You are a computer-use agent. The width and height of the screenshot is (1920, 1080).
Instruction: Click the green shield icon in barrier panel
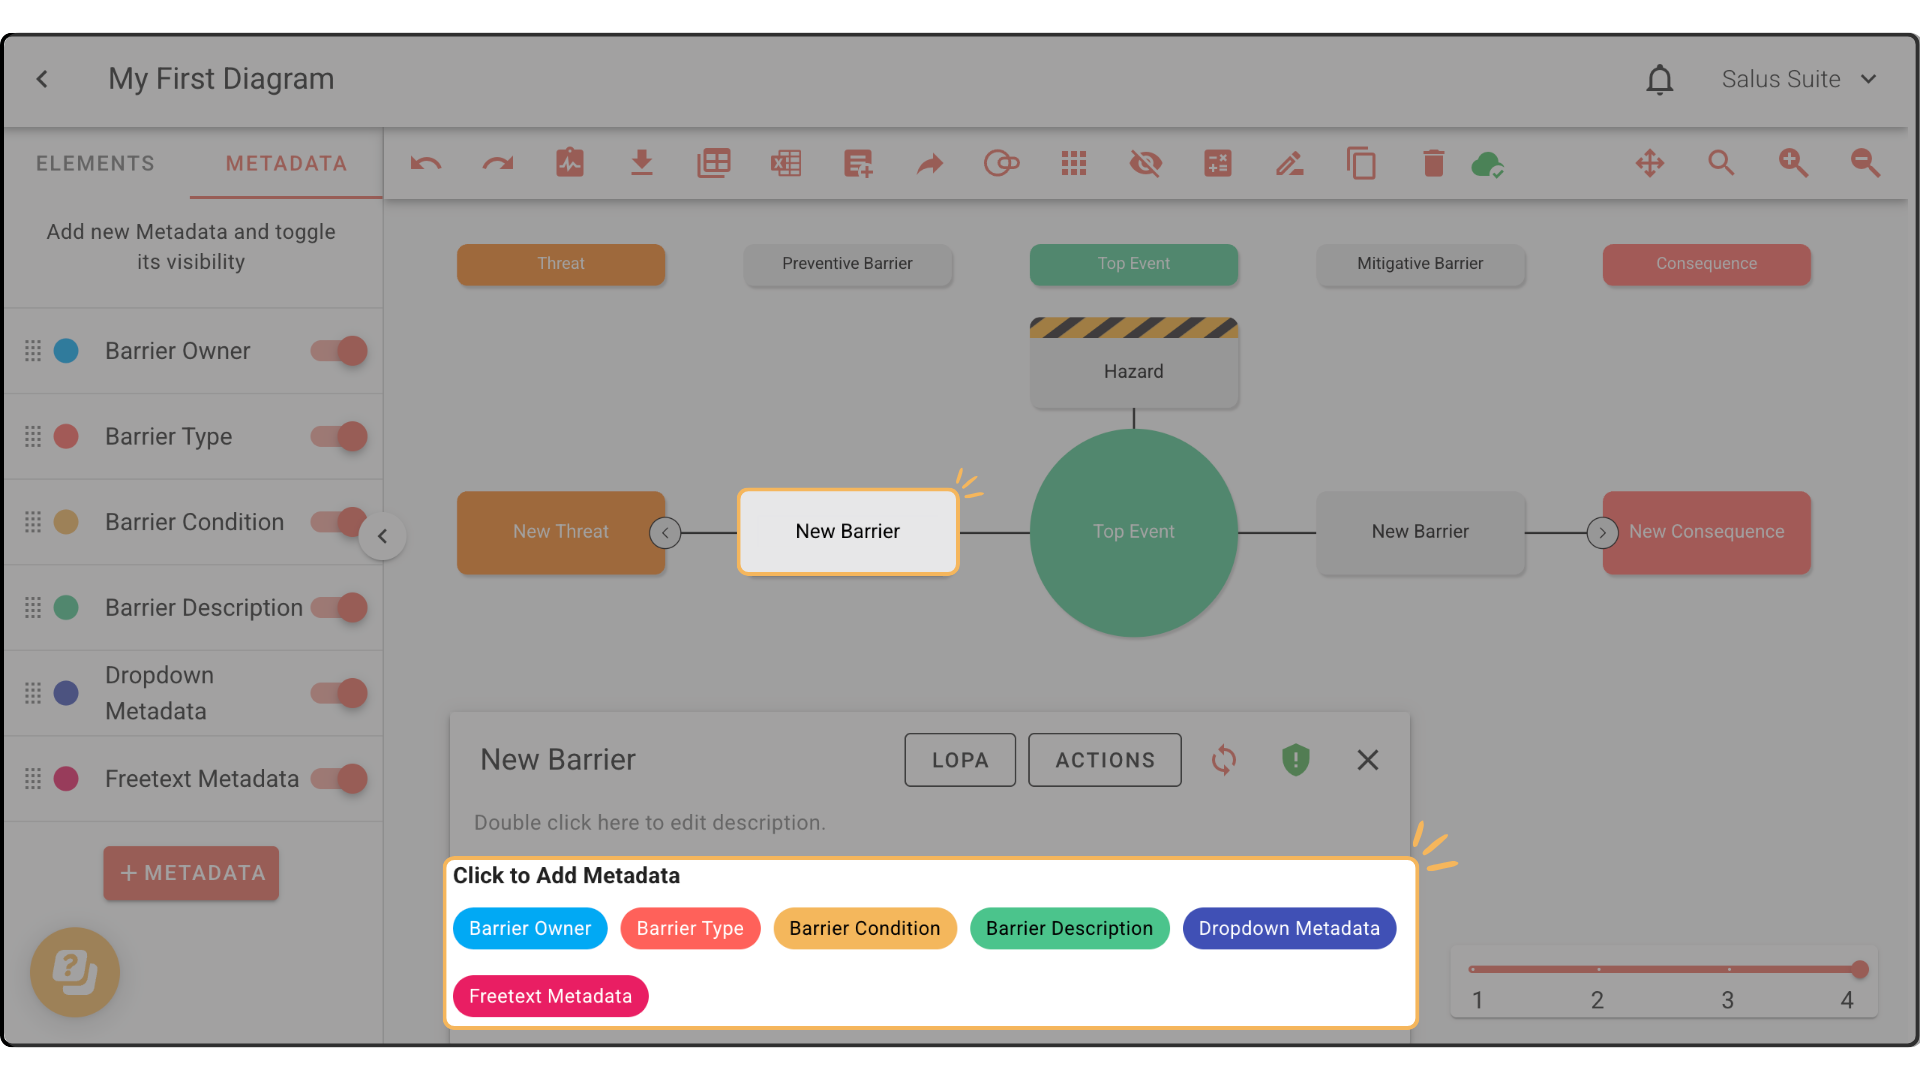1296,760
